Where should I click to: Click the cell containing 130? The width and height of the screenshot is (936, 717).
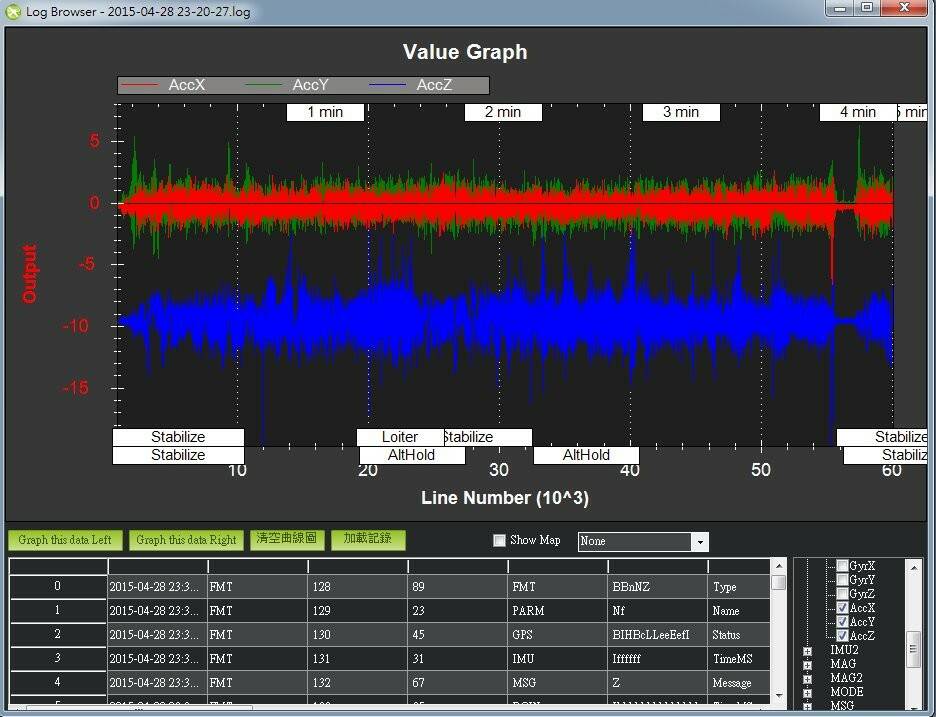point(358,635)
